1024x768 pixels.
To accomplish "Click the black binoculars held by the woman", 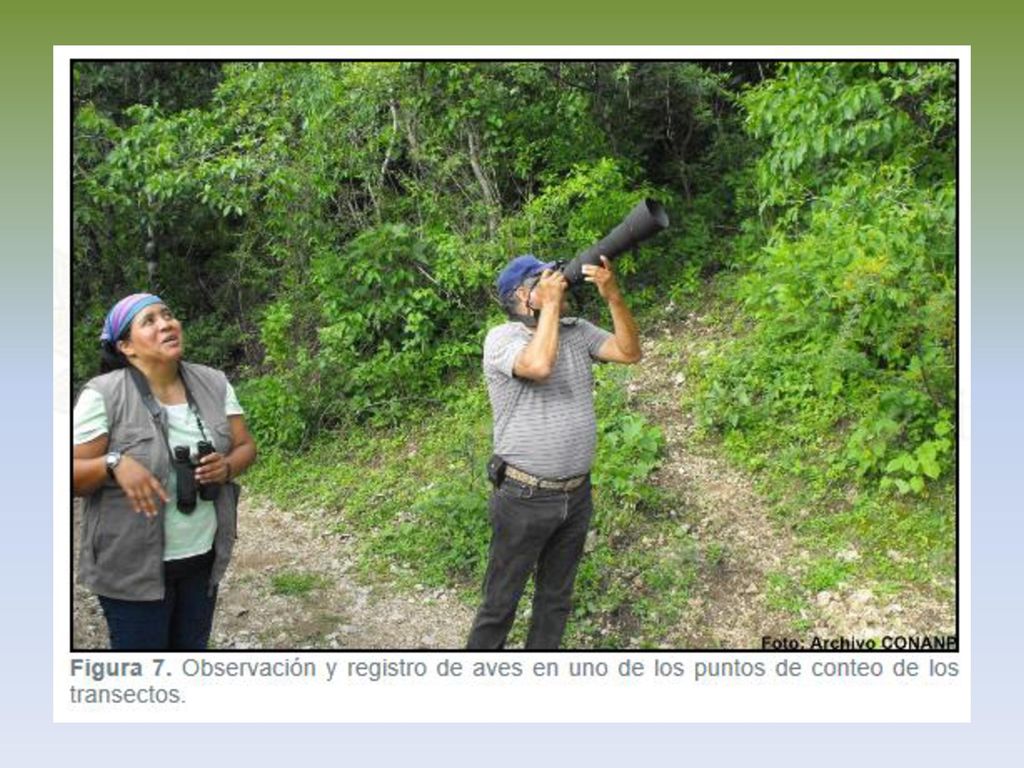I will tap(195, 477).
